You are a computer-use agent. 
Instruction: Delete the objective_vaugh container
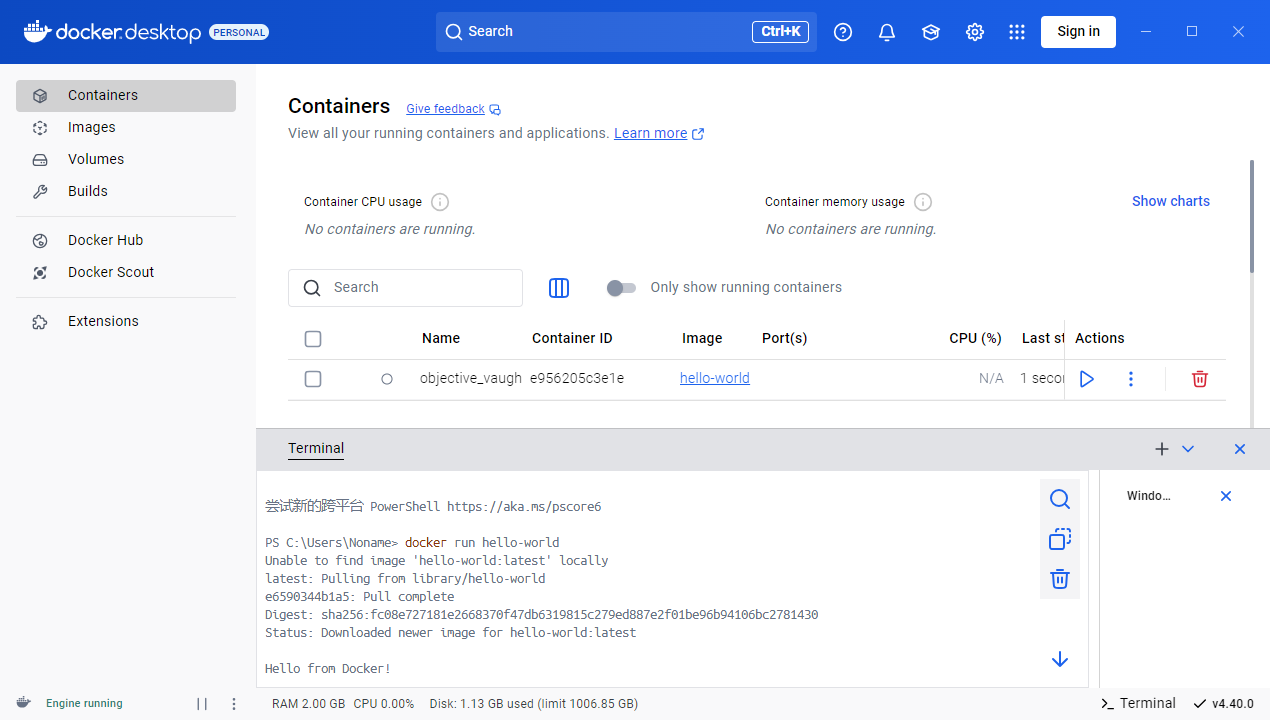[1200, 379]
